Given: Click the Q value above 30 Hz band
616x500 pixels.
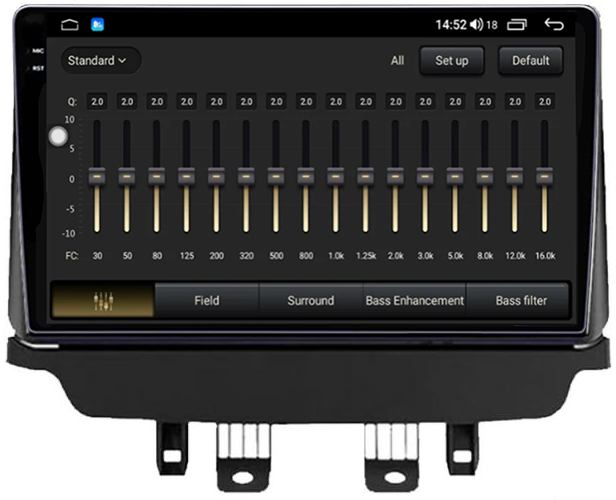Looking at the screenshot, I should click(x=97, y=101).
